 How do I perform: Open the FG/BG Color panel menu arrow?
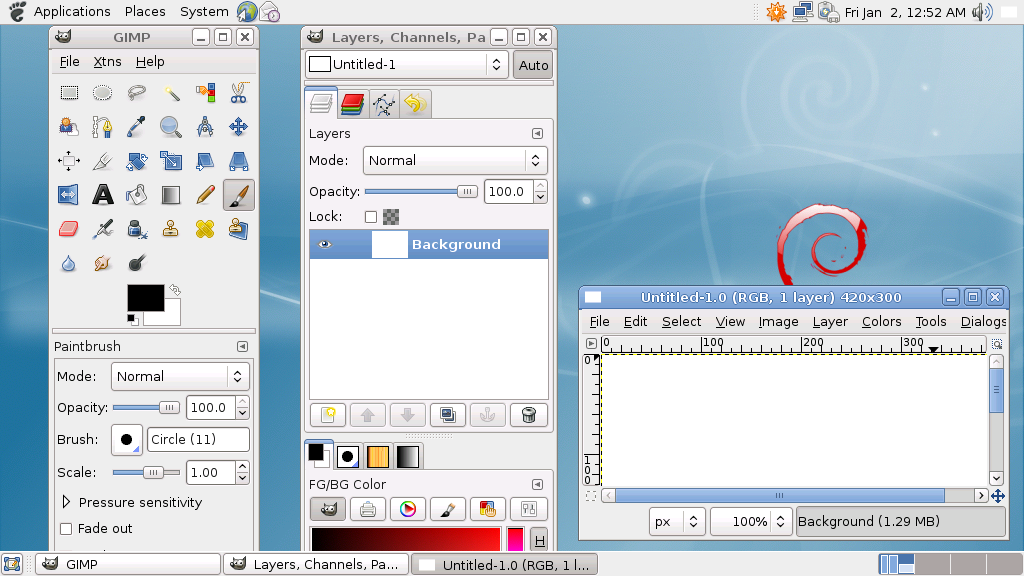[x=537, y=484]
